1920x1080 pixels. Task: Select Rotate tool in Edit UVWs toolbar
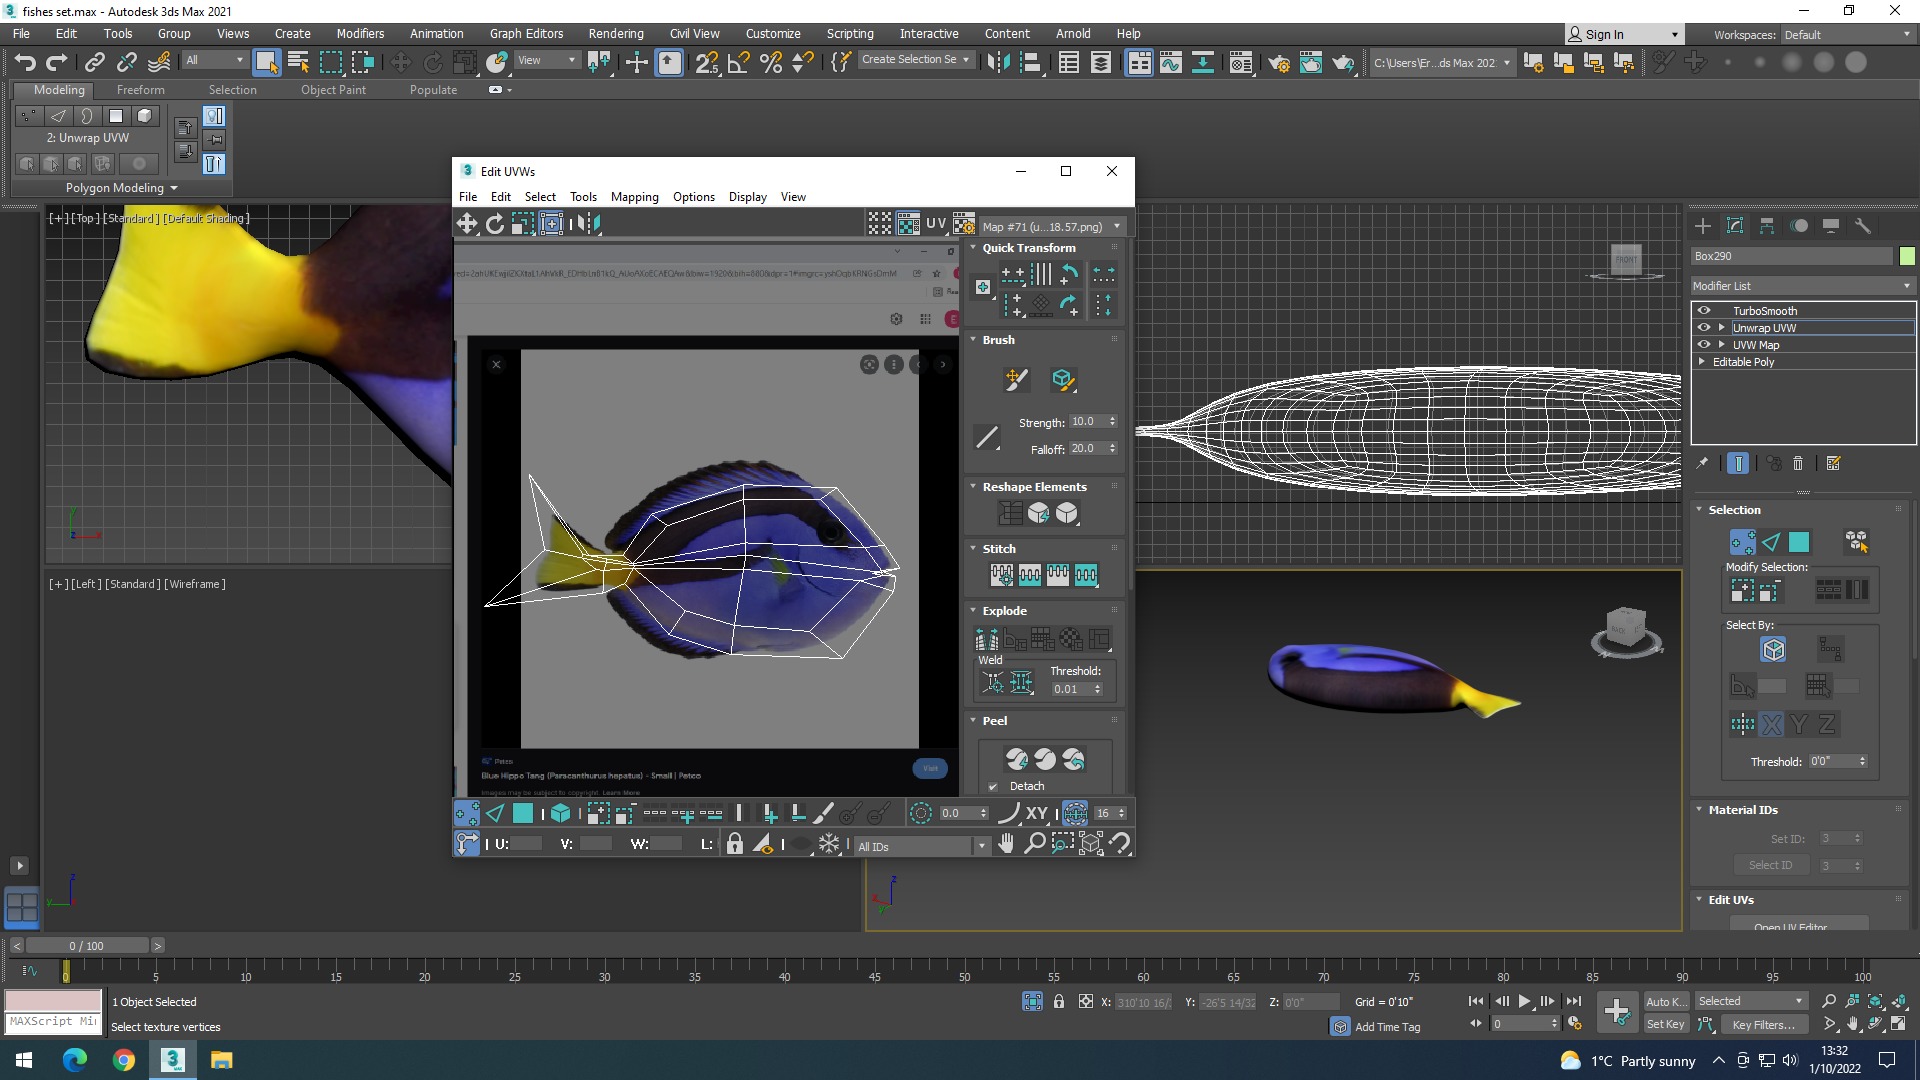click(x=495, y=224)
